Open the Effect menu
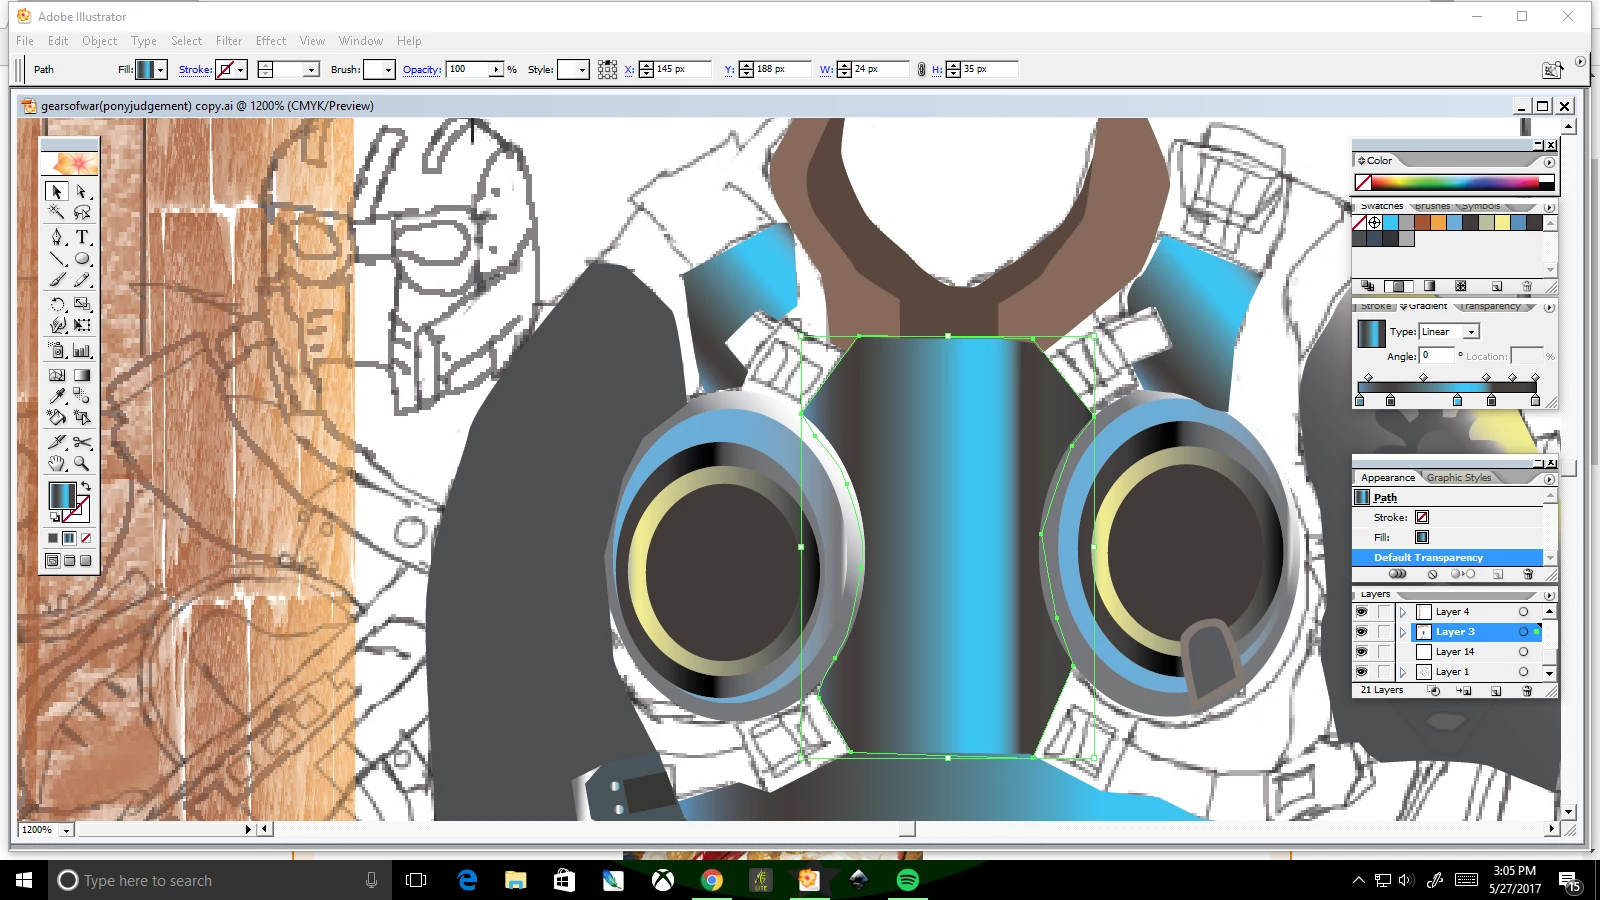The width and height of the screenshot is (1600, 900). (271, 41)
